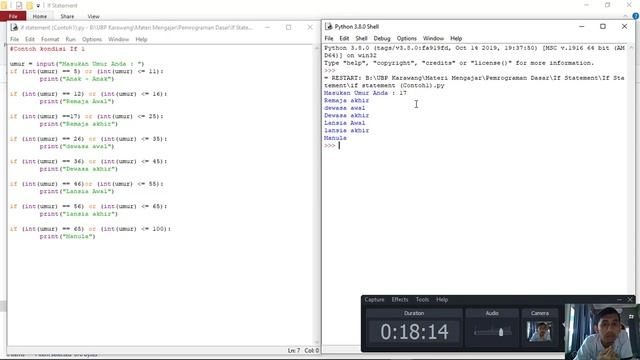Minimize the recorder widget
The width and height of the screenshot is (640, 360).
(x=620, y=300)
